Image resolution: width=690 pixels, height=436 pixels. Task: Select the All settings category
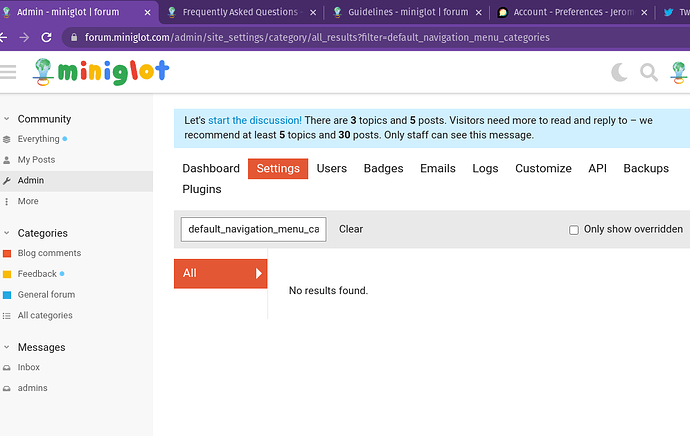point(220,274)
